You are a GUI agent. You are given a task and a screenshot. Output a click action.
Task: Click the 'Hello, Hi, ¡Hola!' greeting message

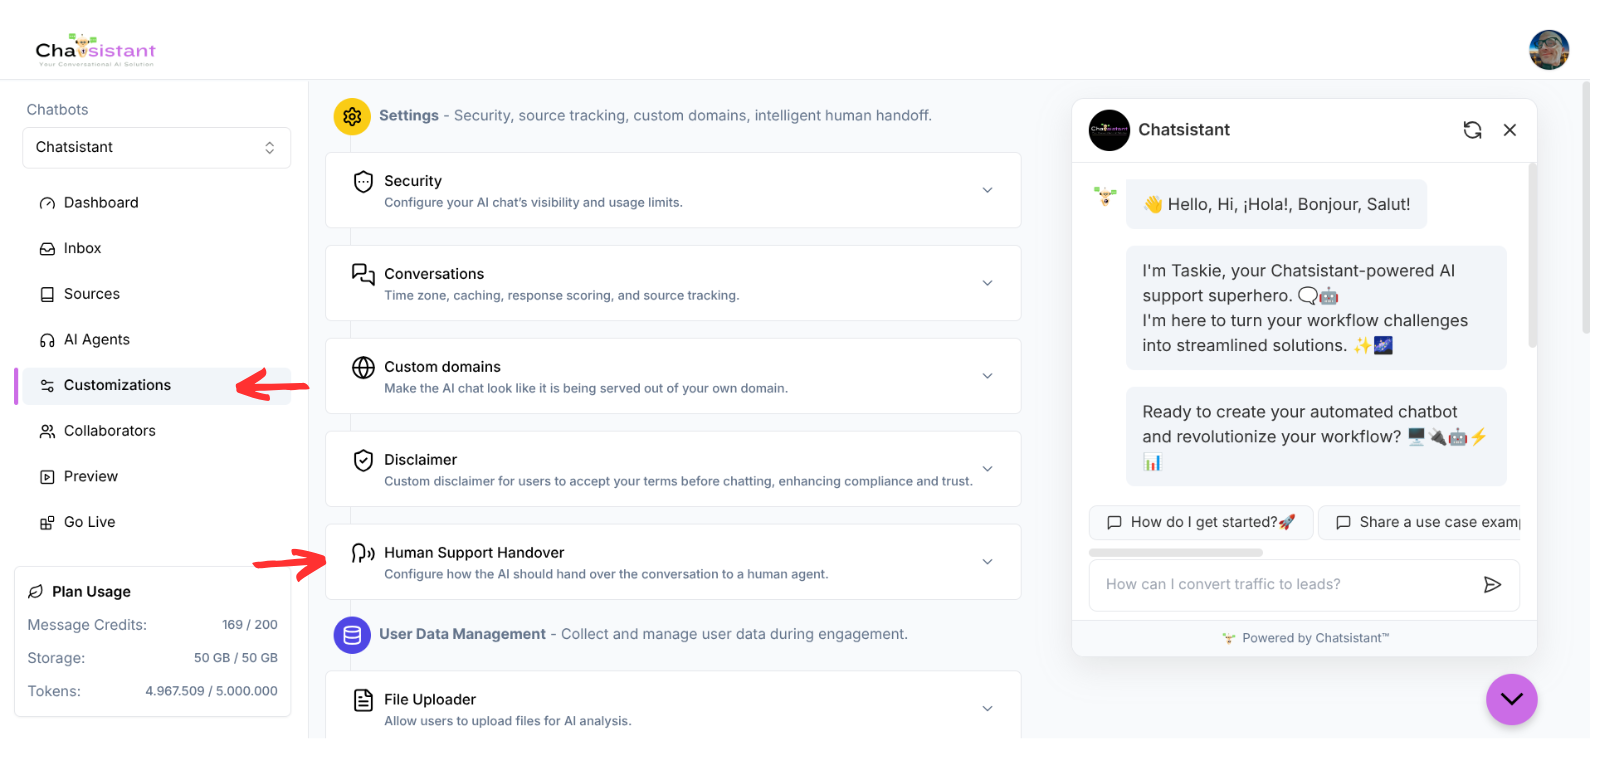[x=1276, y=205]
